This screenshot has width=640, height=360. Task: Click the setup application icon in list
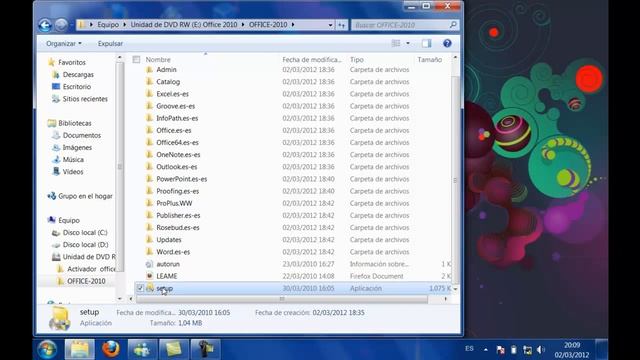(x=150, y=288)
